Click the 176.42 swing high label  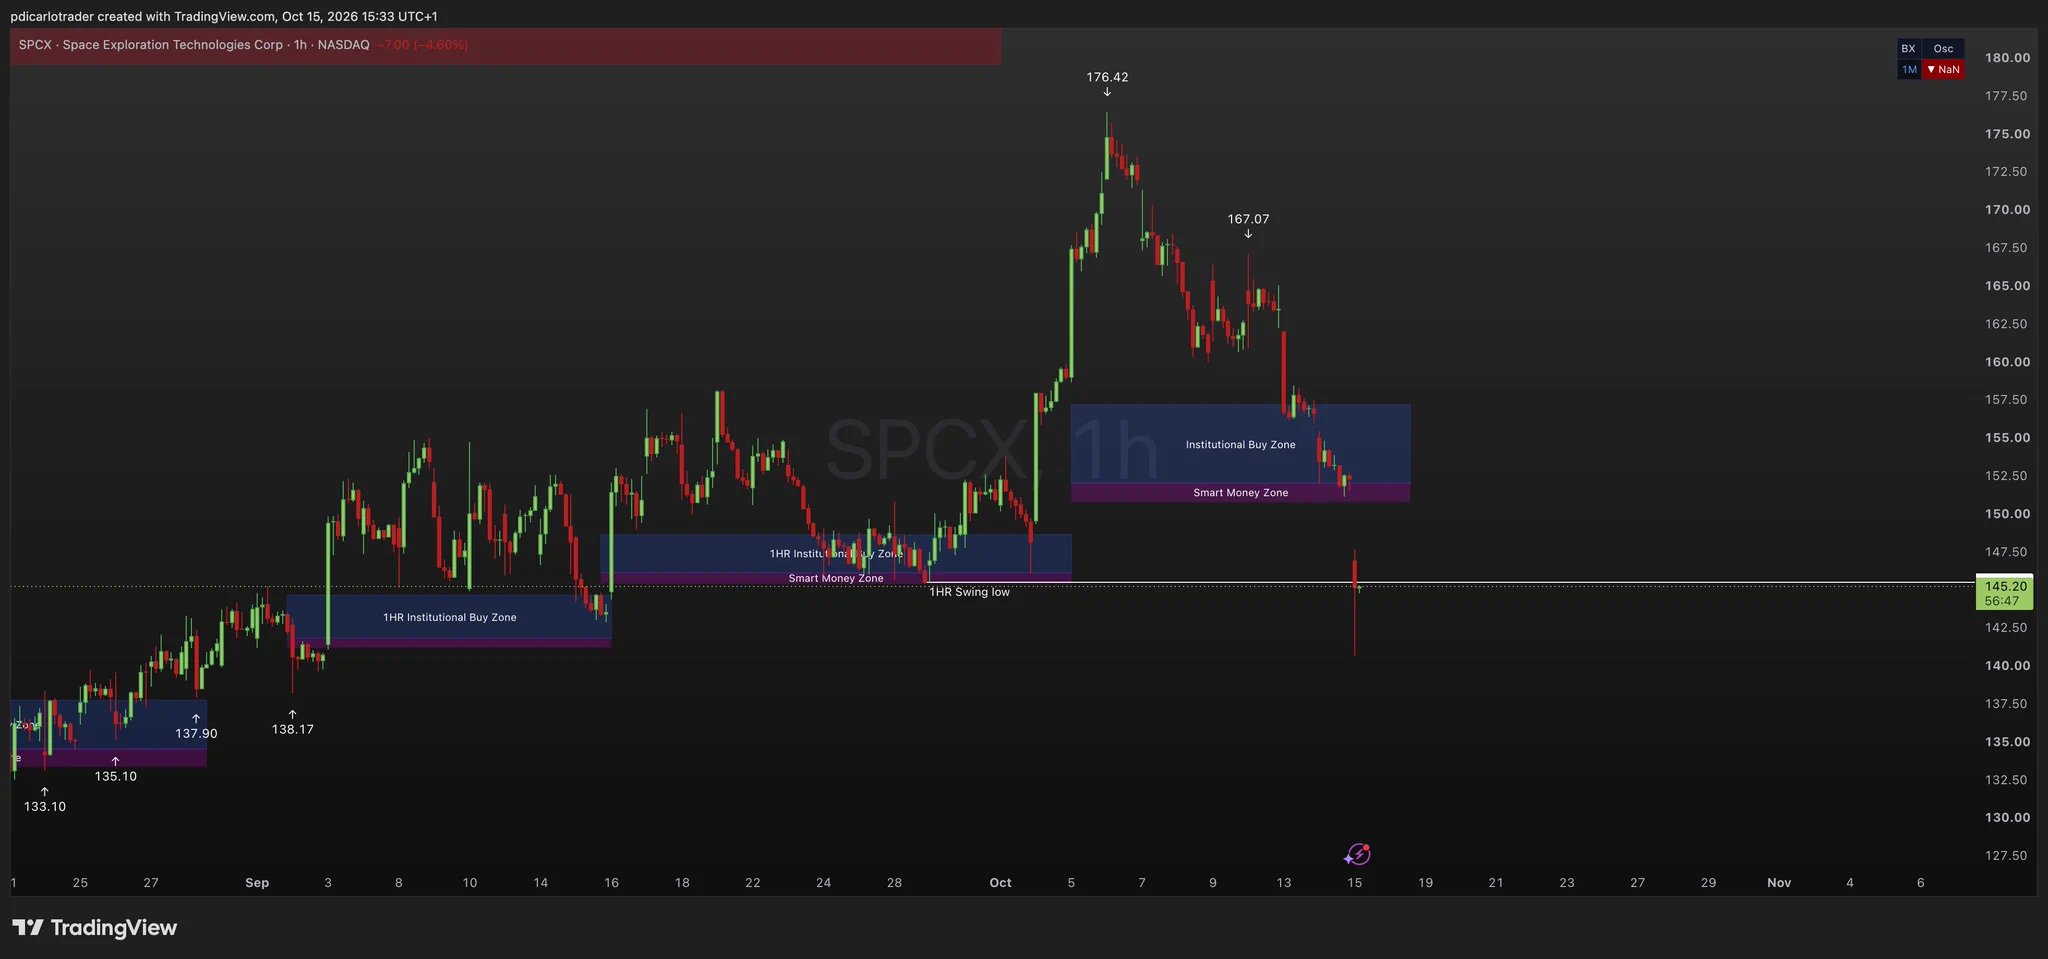pos(1107,77)
